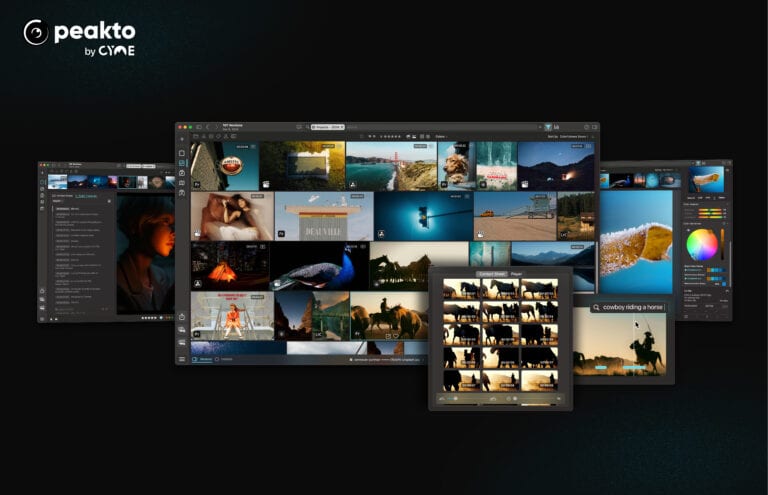
Task: Open hamburger menu icon at sidebar bottom
Action: [182, 359]
